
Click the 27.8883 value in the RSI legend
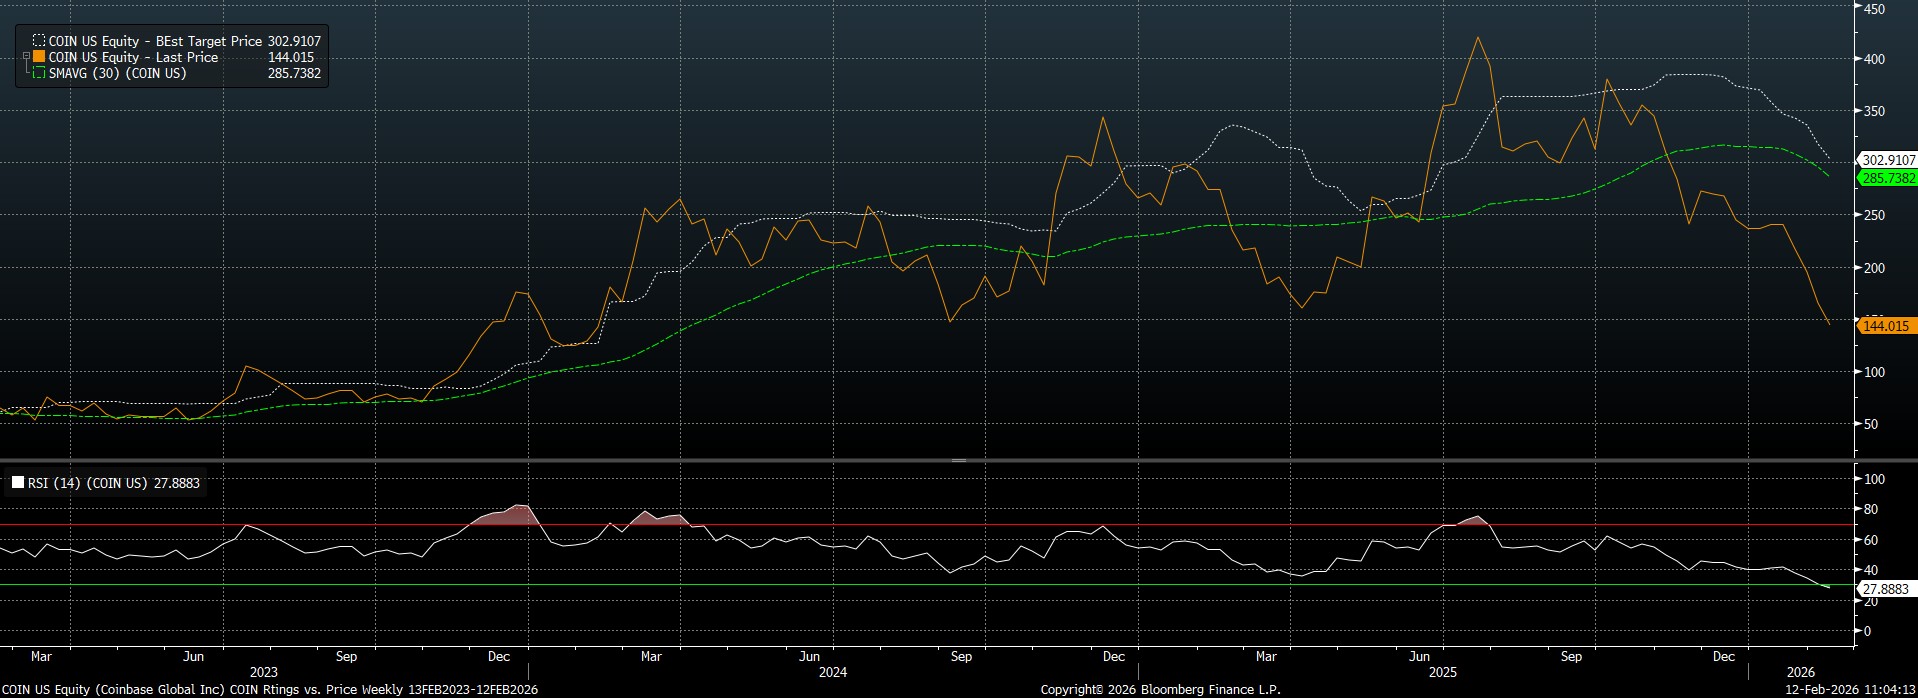pyautogui.click(x=177, y=483)
